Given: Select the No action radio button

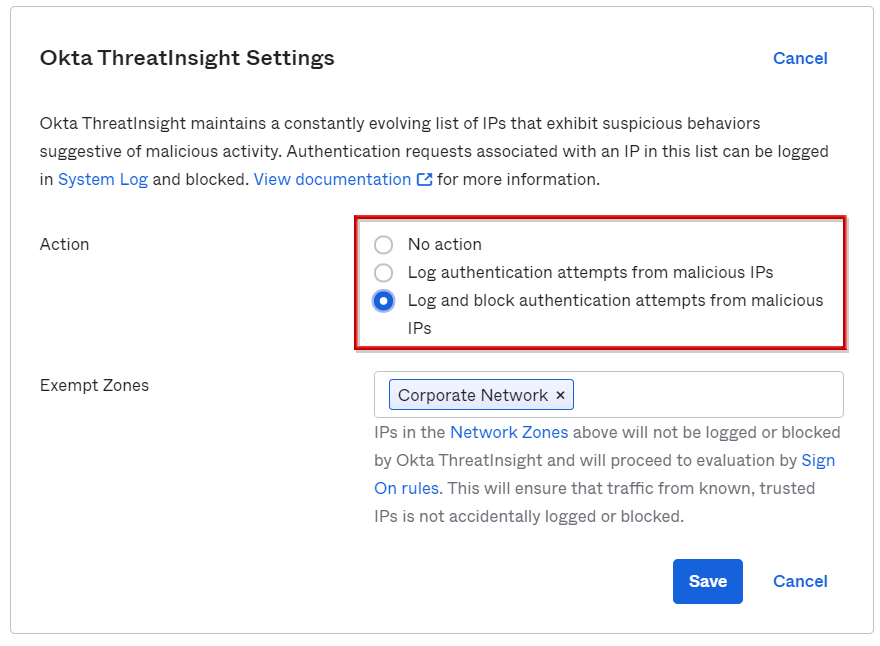Looking at the screenshot, I should [383, 245].
